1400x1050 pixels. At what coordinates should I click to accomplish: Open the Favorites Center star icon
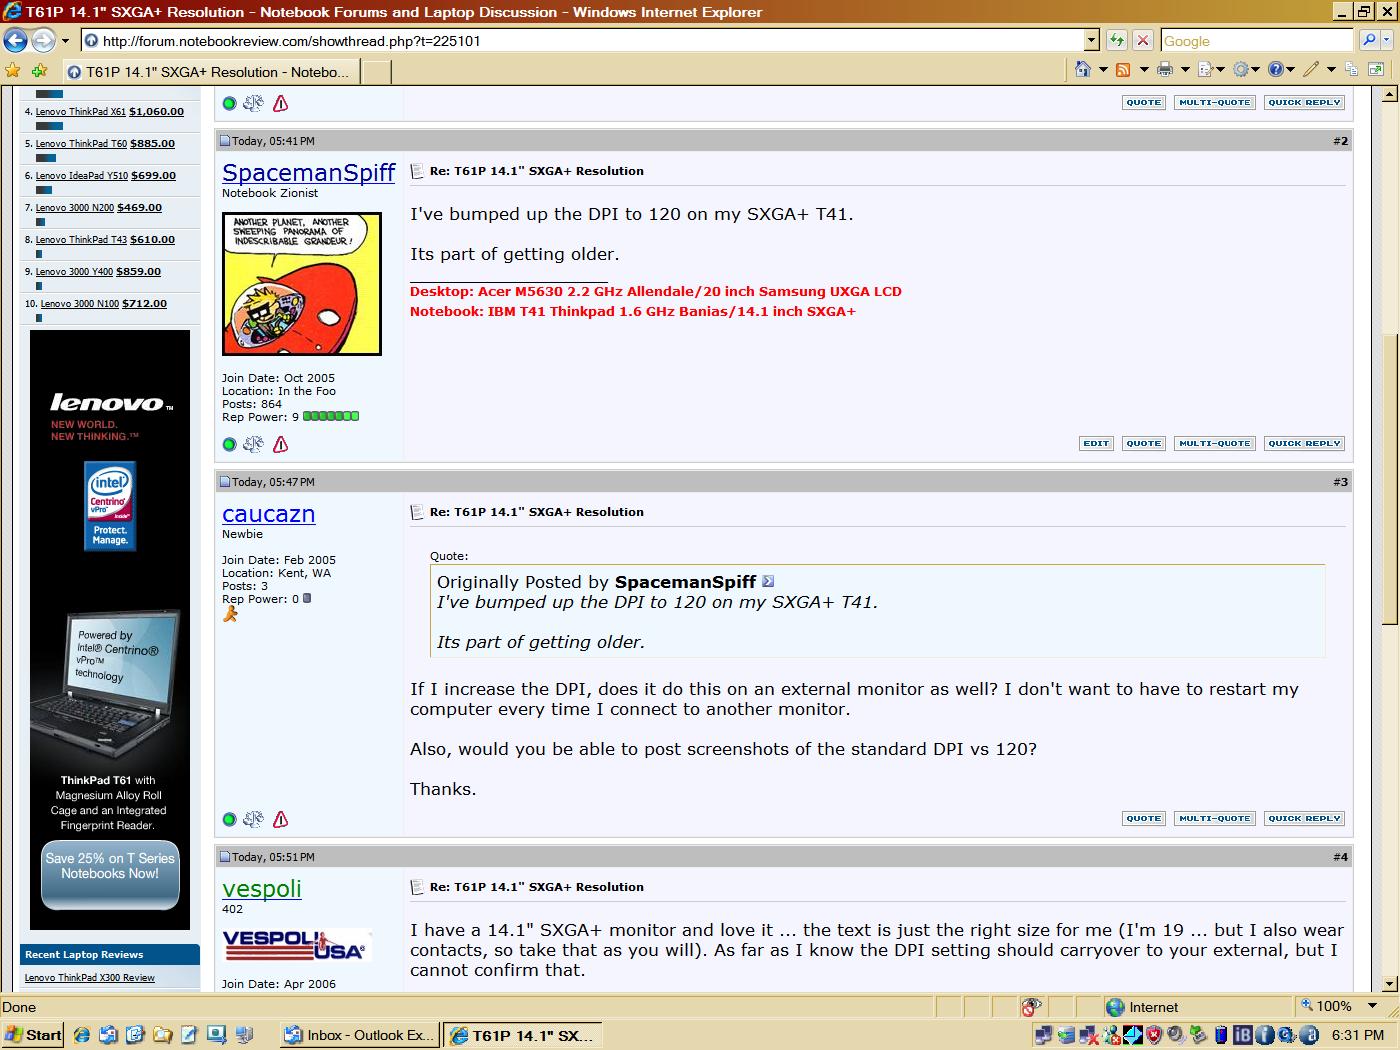[13, 71]
